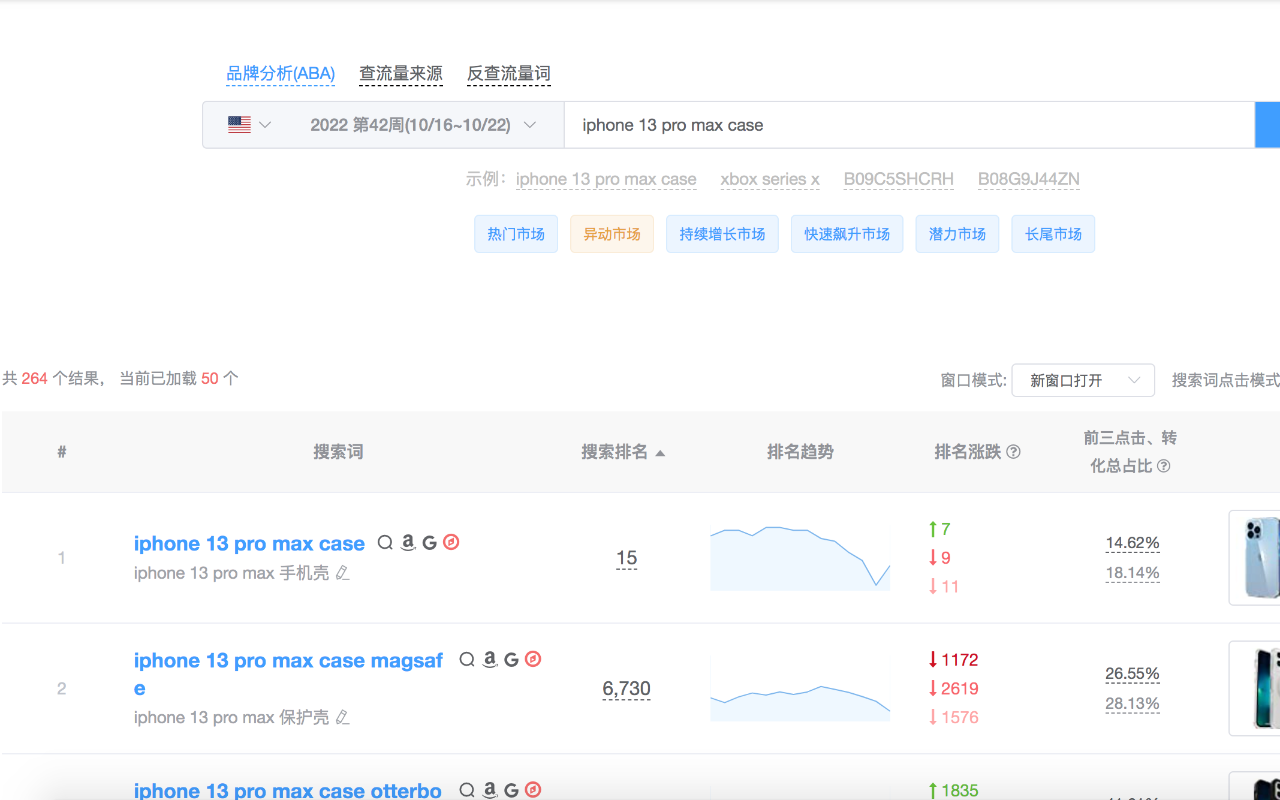Select the 热门市场 filter
Viewport: 1280px width, 800px height.
point(516,234)
